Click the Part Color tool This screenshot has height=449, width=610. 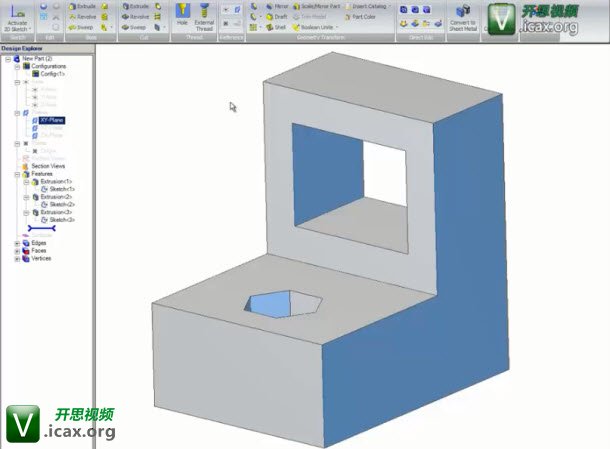coord(360,17)
